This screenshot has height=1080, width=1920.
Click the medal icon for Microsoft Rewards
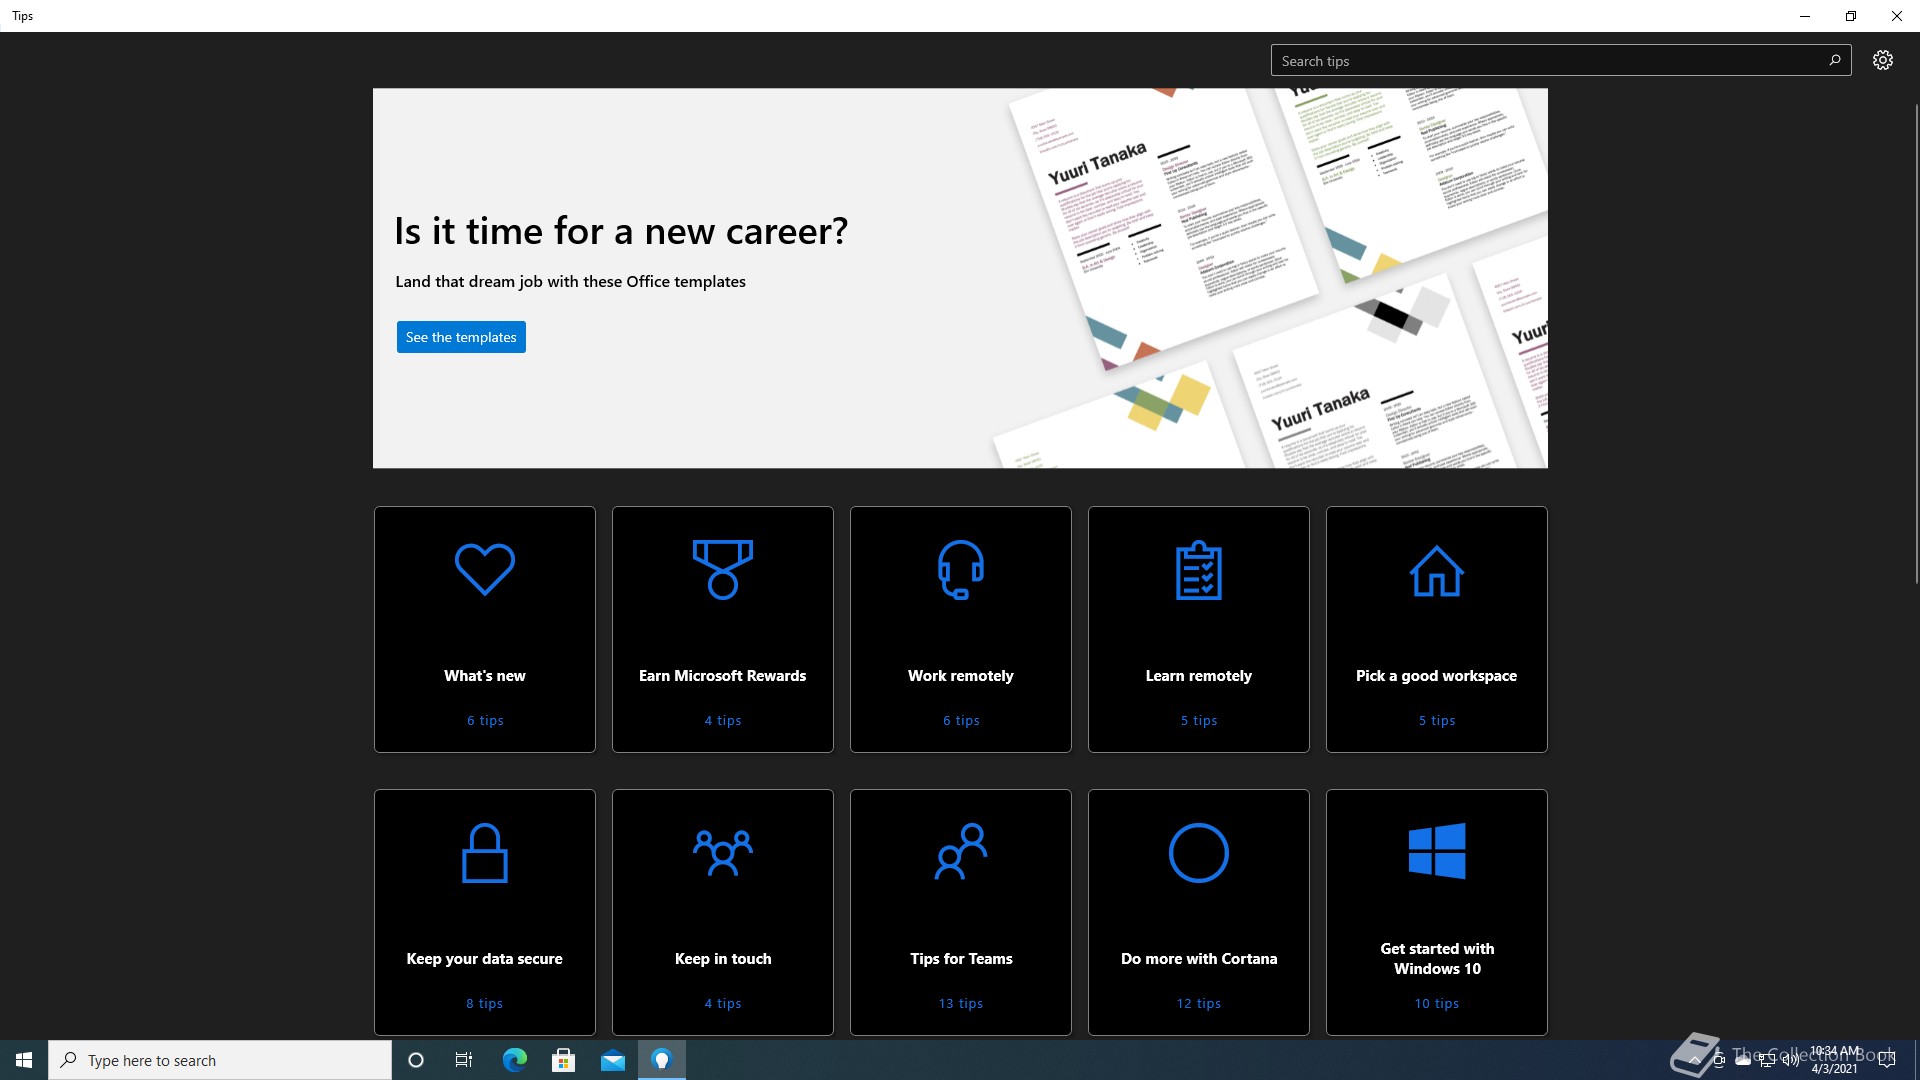(722, 569)
